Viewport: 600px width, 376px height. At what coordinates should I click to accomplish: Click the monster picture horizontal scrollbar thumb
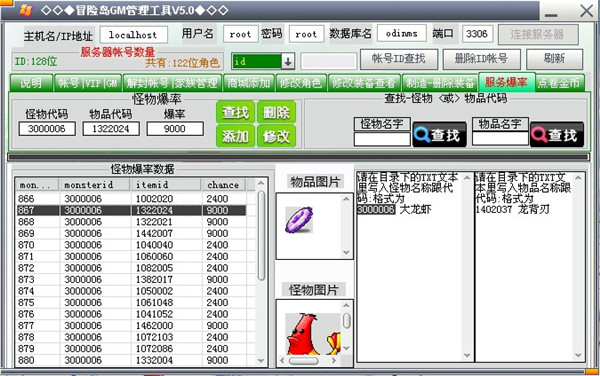(303, 360)
